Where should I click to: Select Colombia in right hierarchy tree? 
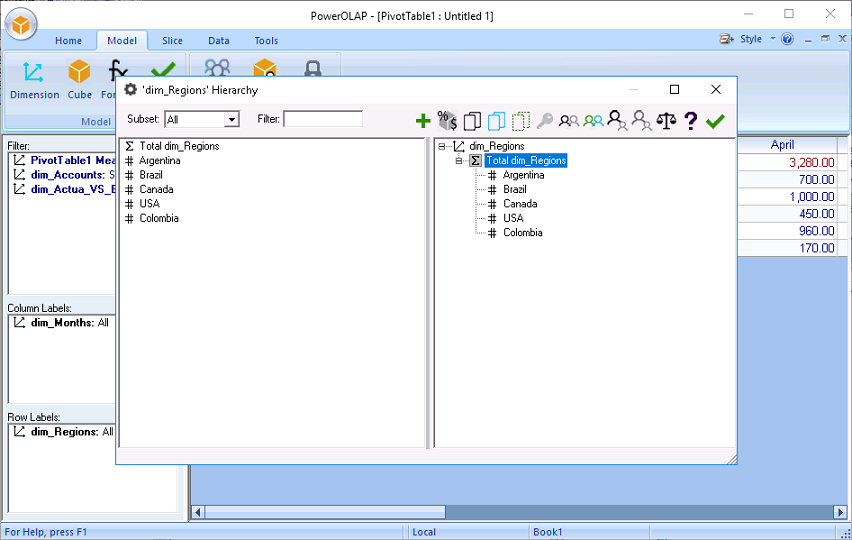coord(522,233)
